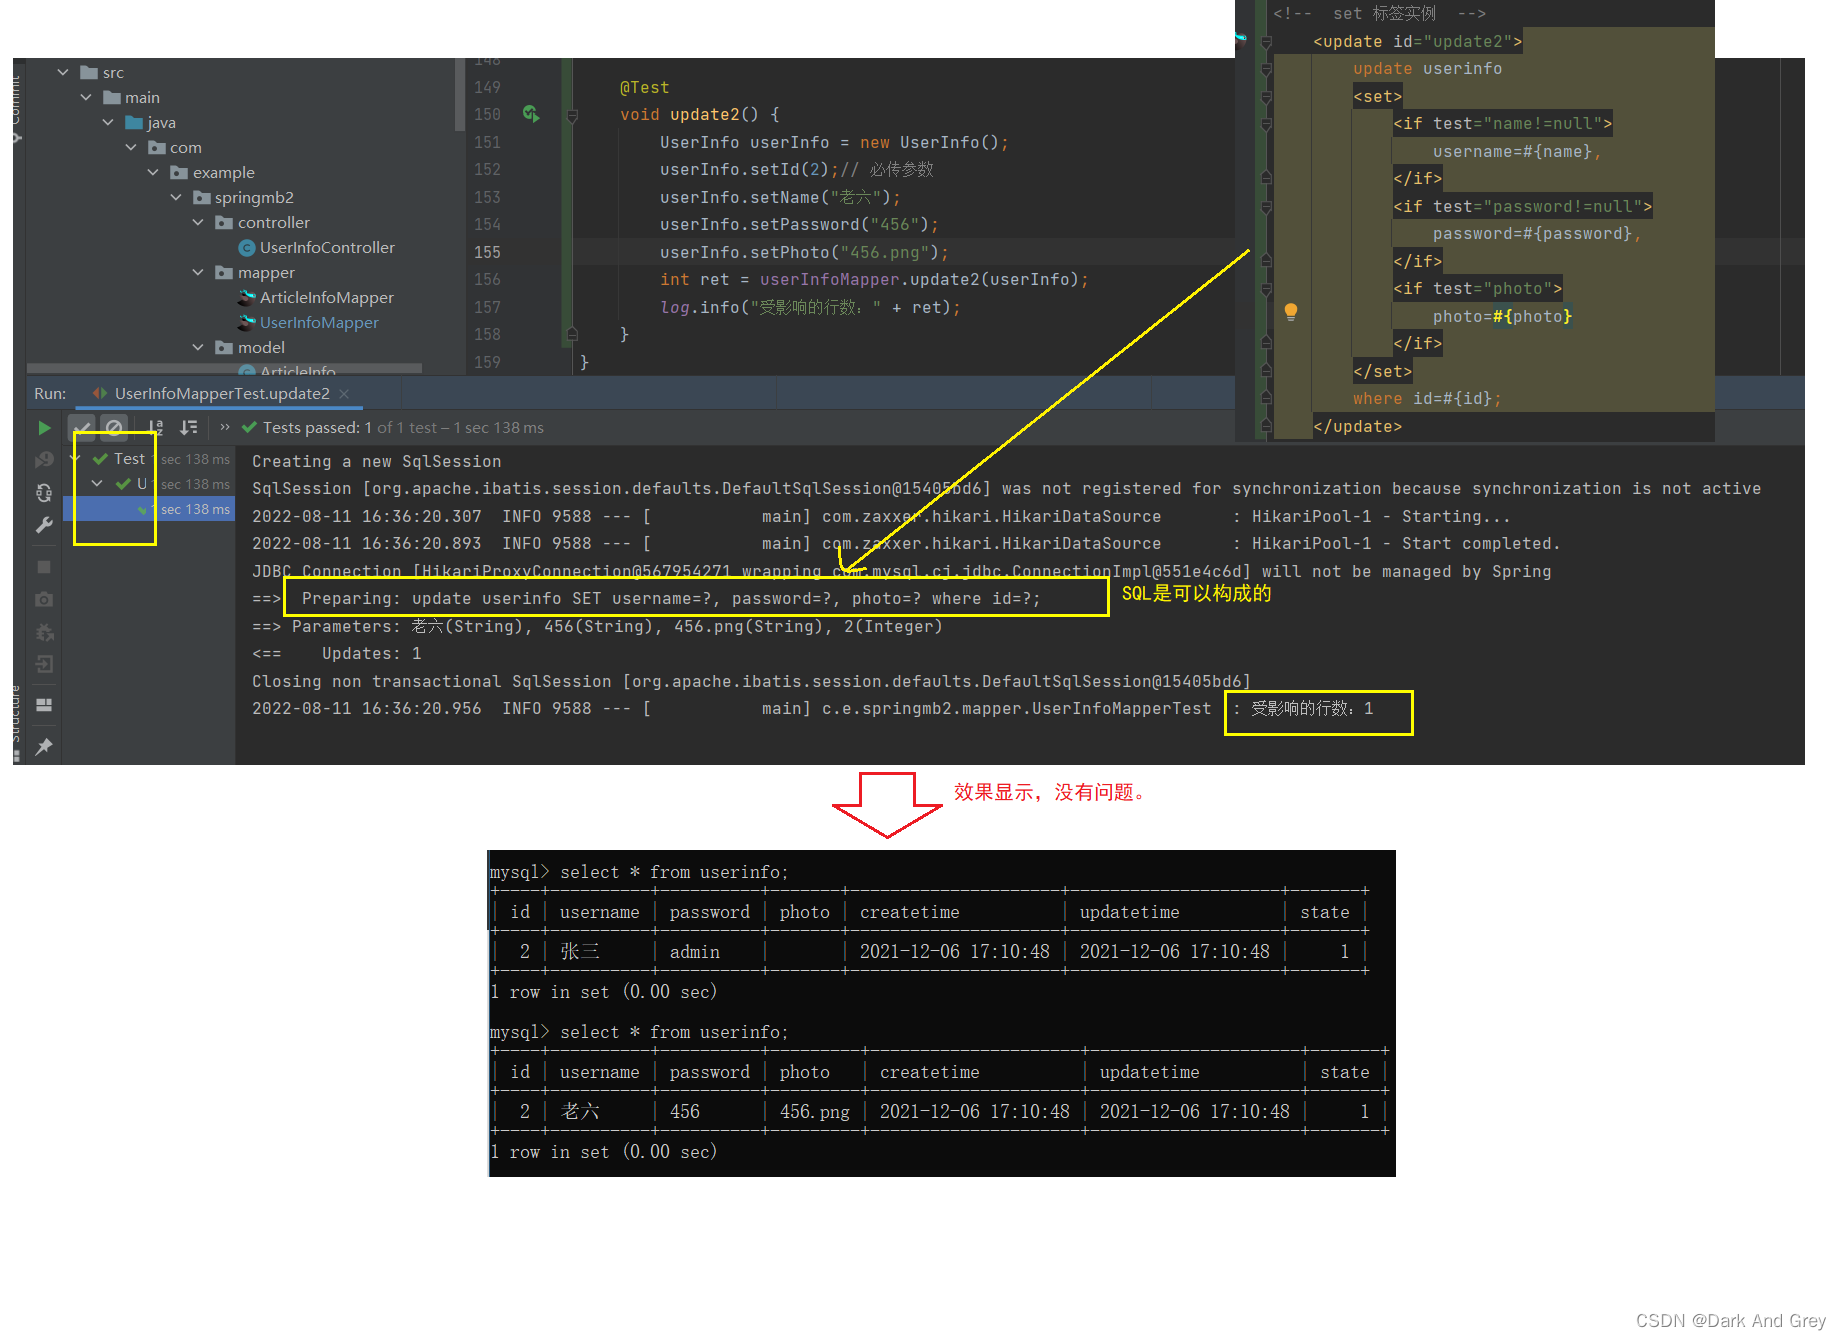Open UserInfoMapper in project tree
The image size is (1842, 1340).
tap(319, 323)
